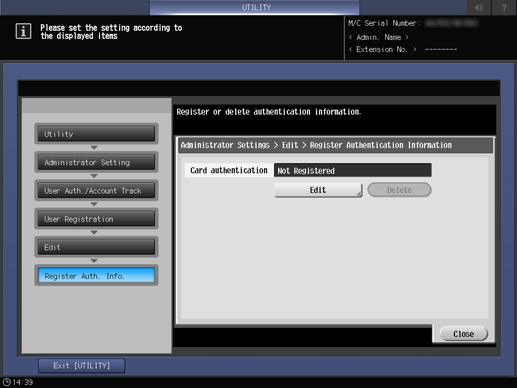Viewport: 517px width, 388px height.
Task: Select highlighted Register Auth. Info. item
Action: point(96,276)
